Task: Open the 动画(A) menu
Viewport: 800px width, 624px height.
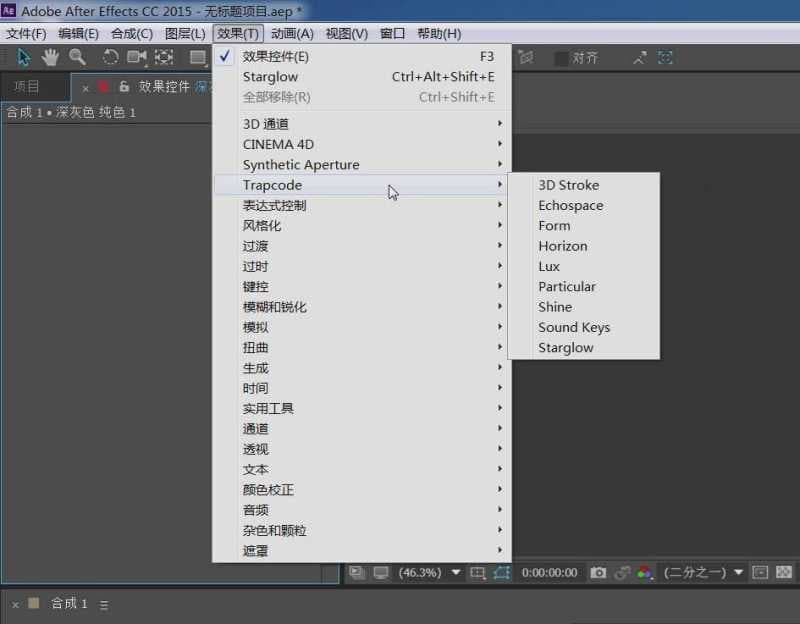Action: 290,33
